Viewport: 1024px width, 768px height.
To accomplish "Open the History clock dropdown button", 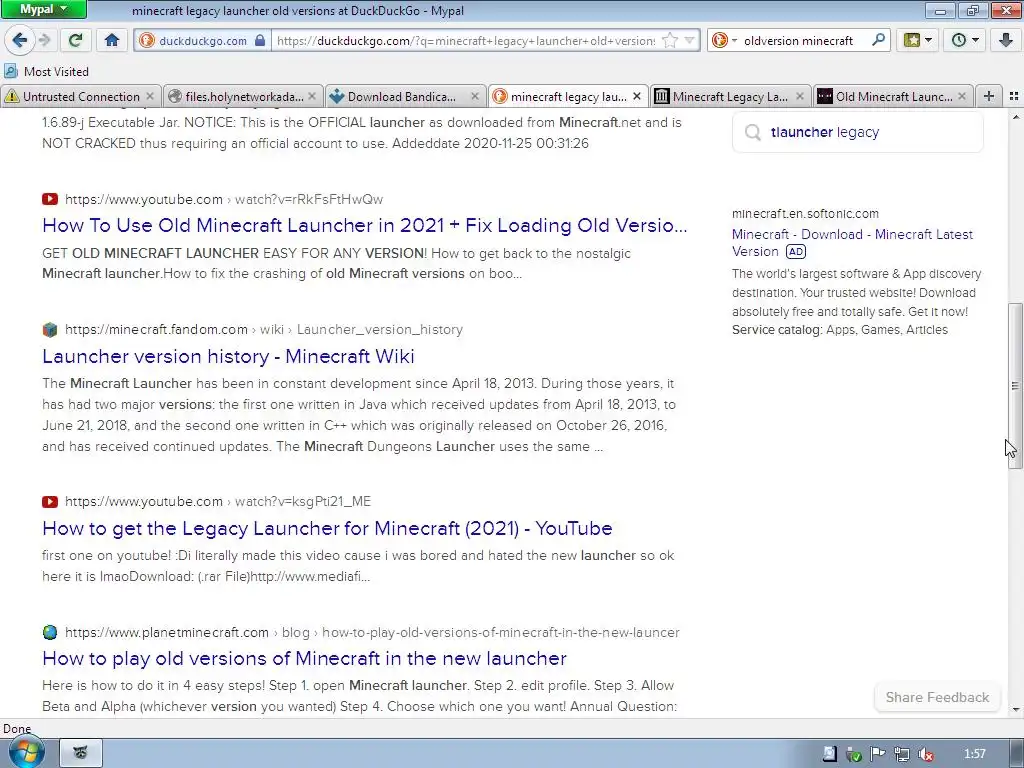I will (x=965, y=40).
